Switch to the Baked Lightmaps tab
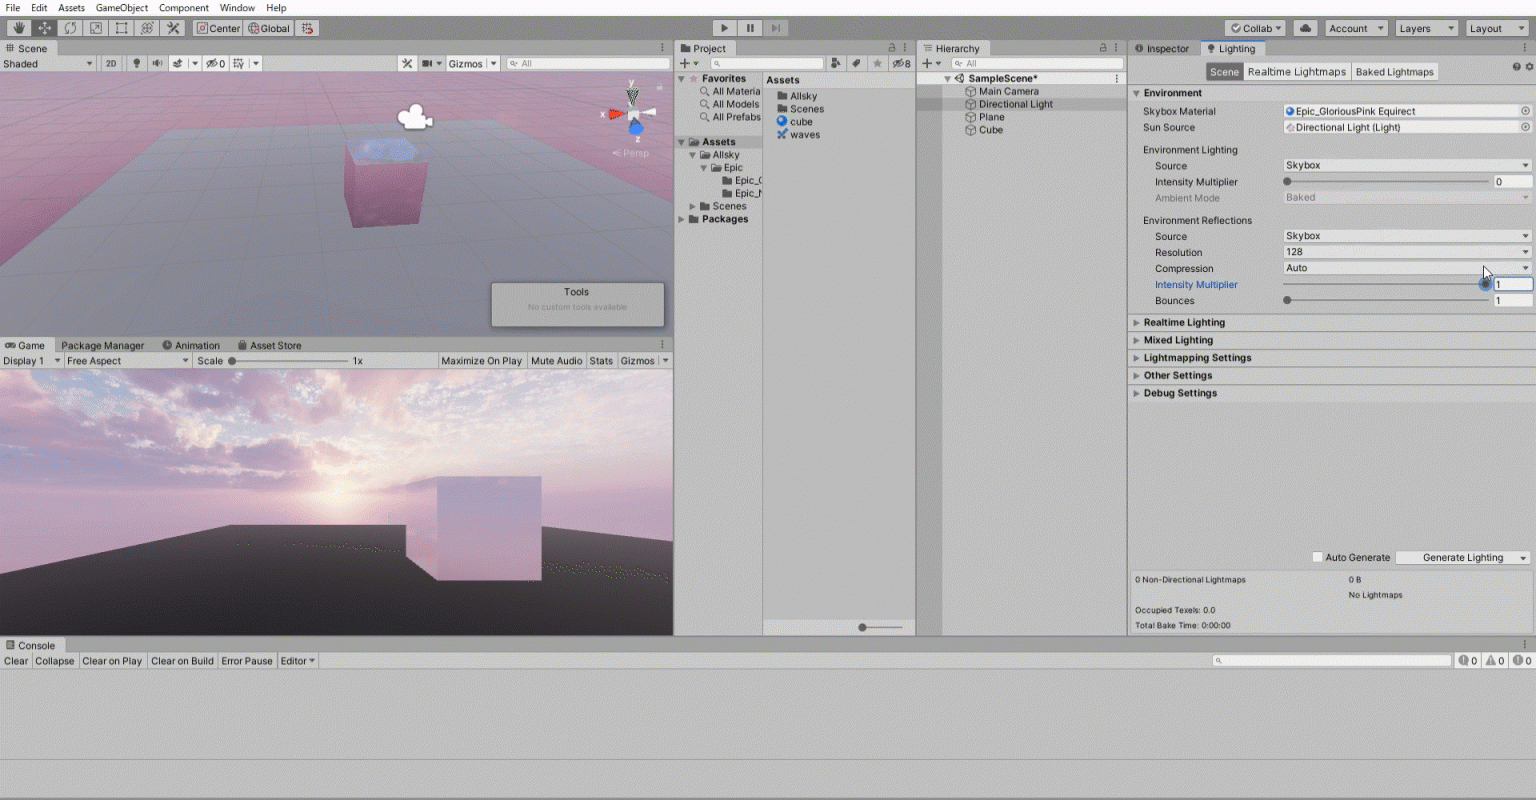Screen dimensions: 1536x800 (x=1394, y=71)
